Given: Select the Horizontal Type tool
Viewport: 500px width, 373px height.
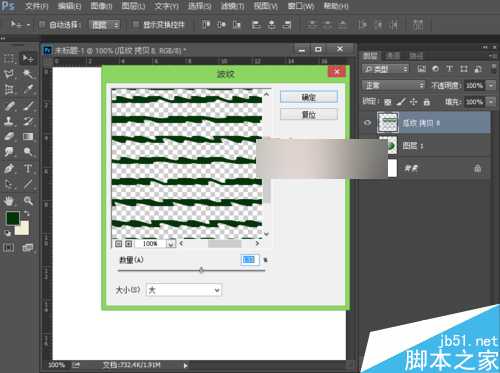Looking at the screenshot, I should 28,168.
